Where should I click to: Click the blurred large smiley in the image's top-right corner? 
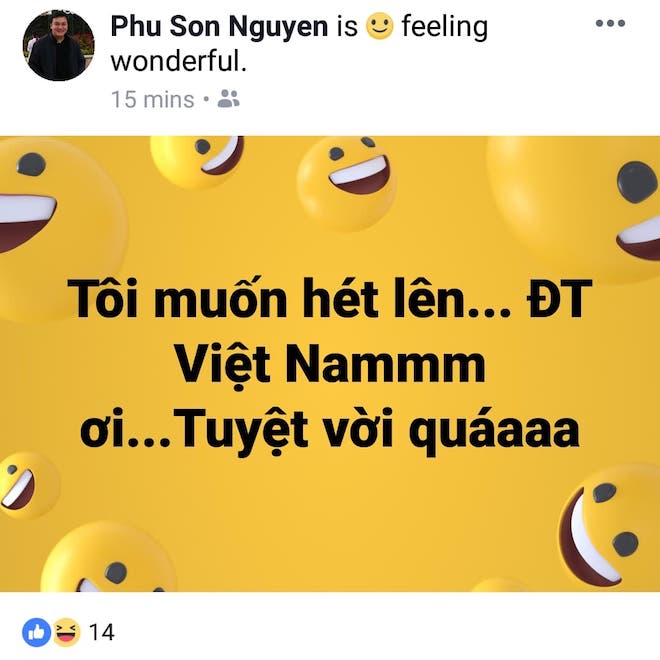(590, 200)
